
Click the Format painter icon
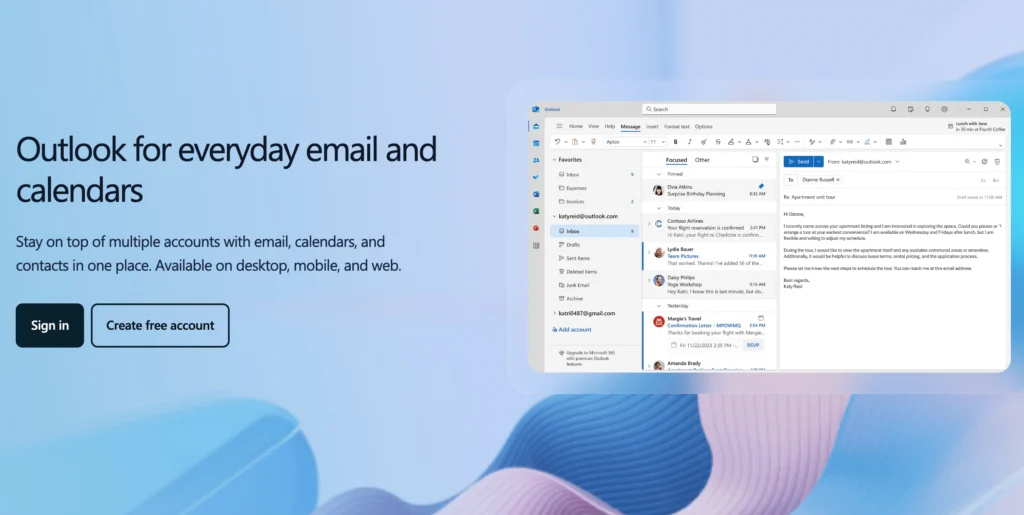(x=593, y=142)
